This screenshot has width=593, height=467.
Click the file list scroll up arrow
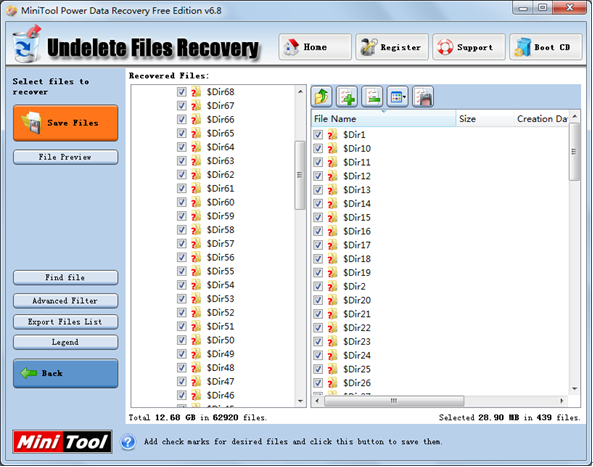point(574,116)
